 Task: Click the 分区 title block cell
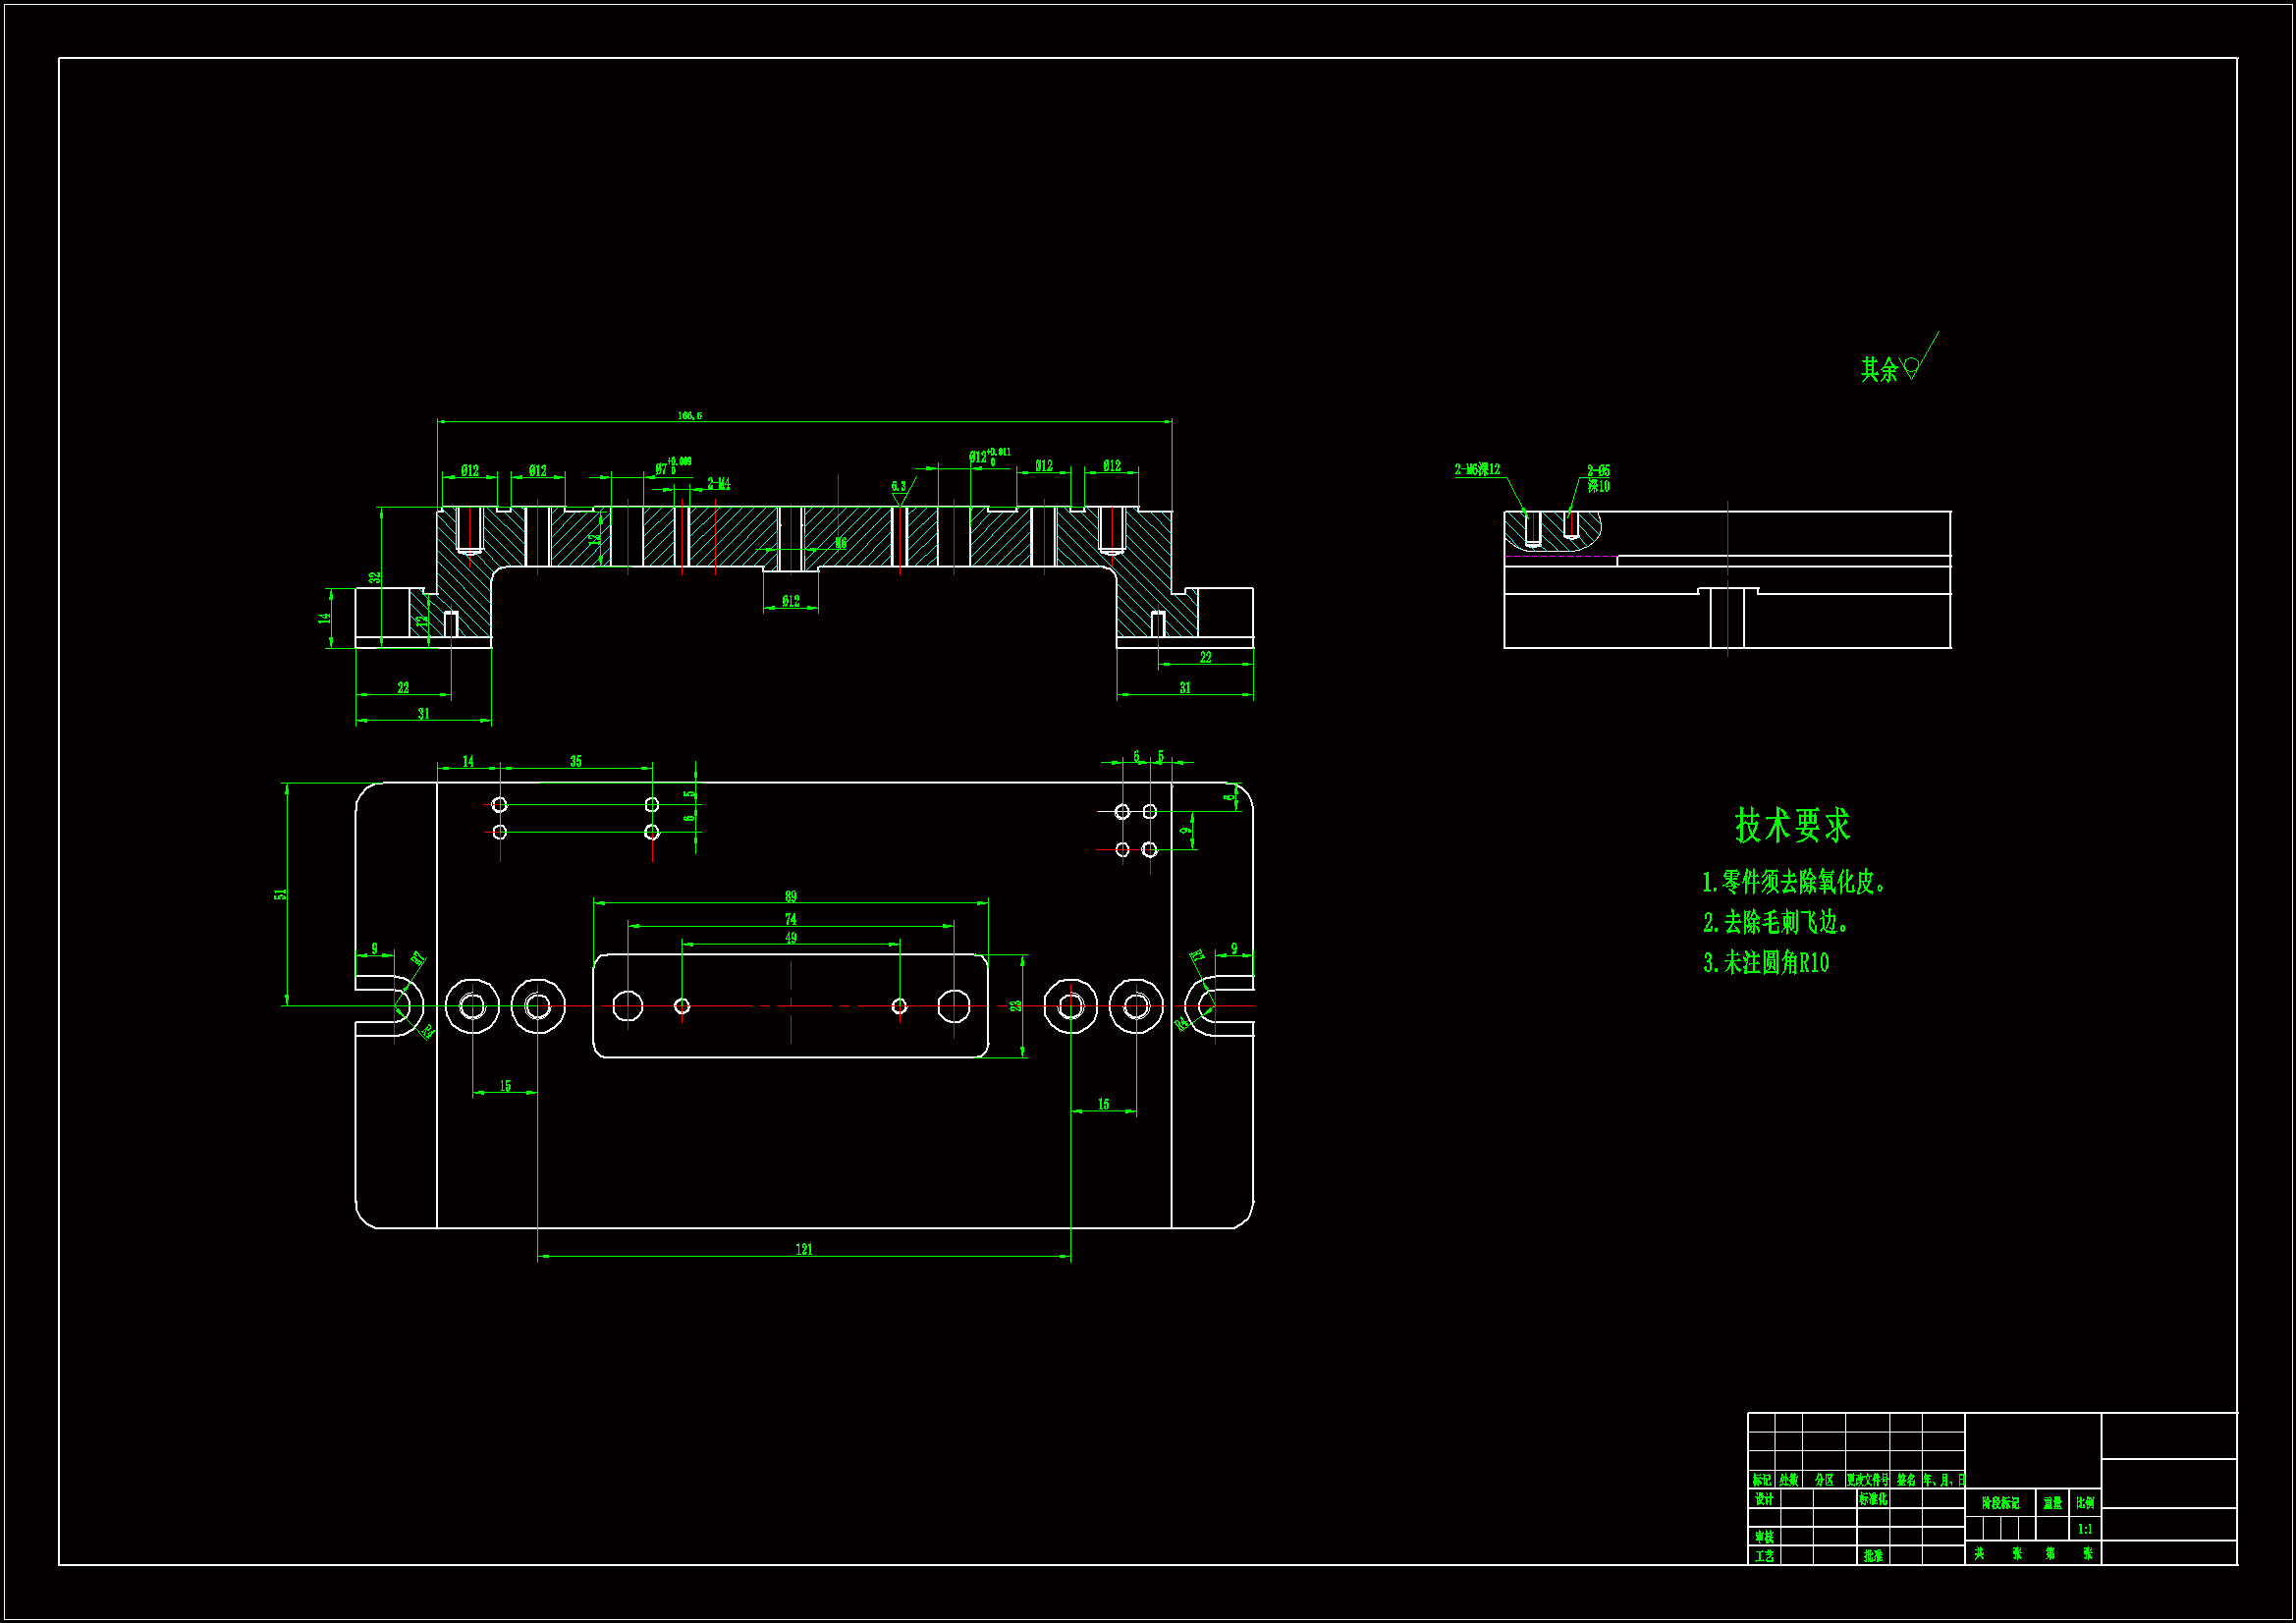point(1824,1480)
